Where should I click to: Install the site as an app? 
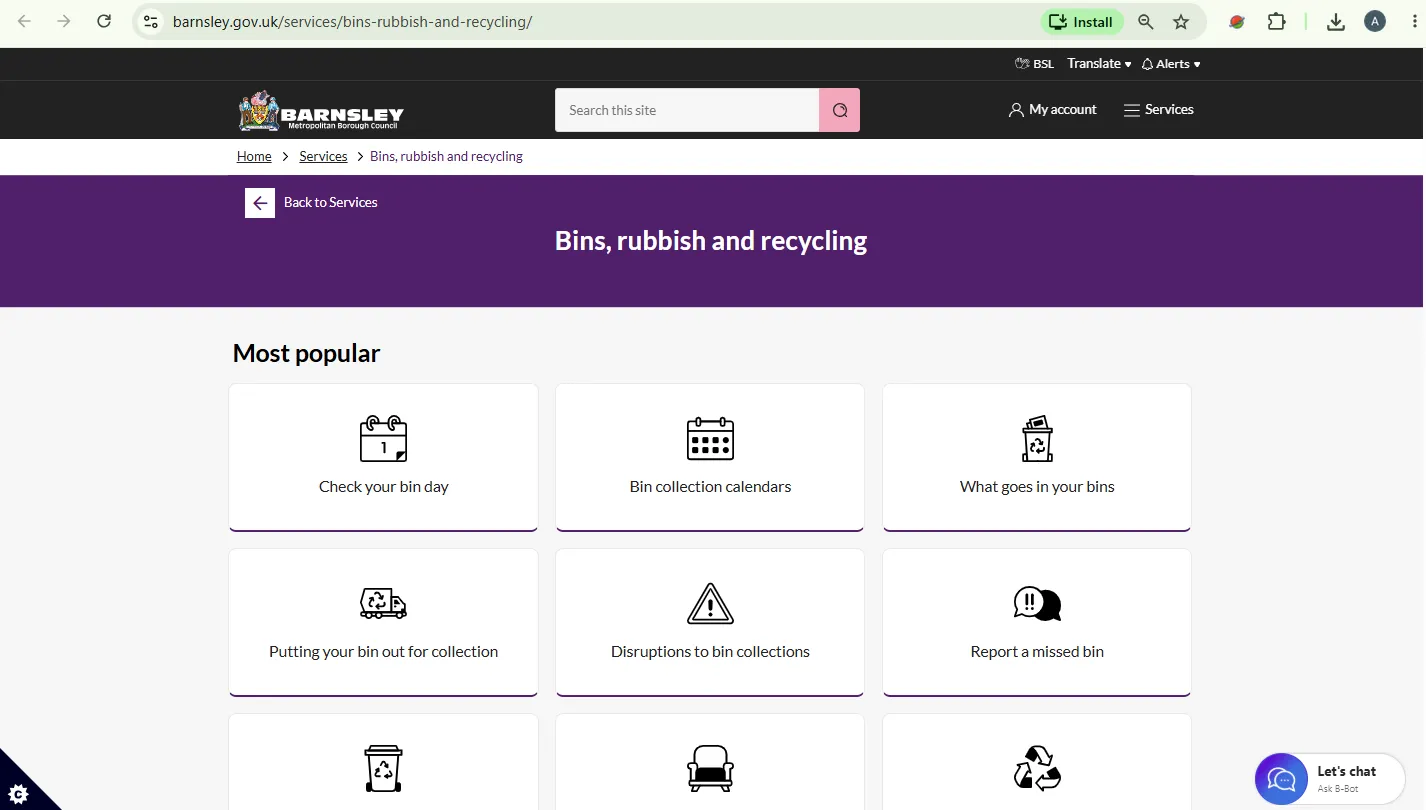point(1082,21)
